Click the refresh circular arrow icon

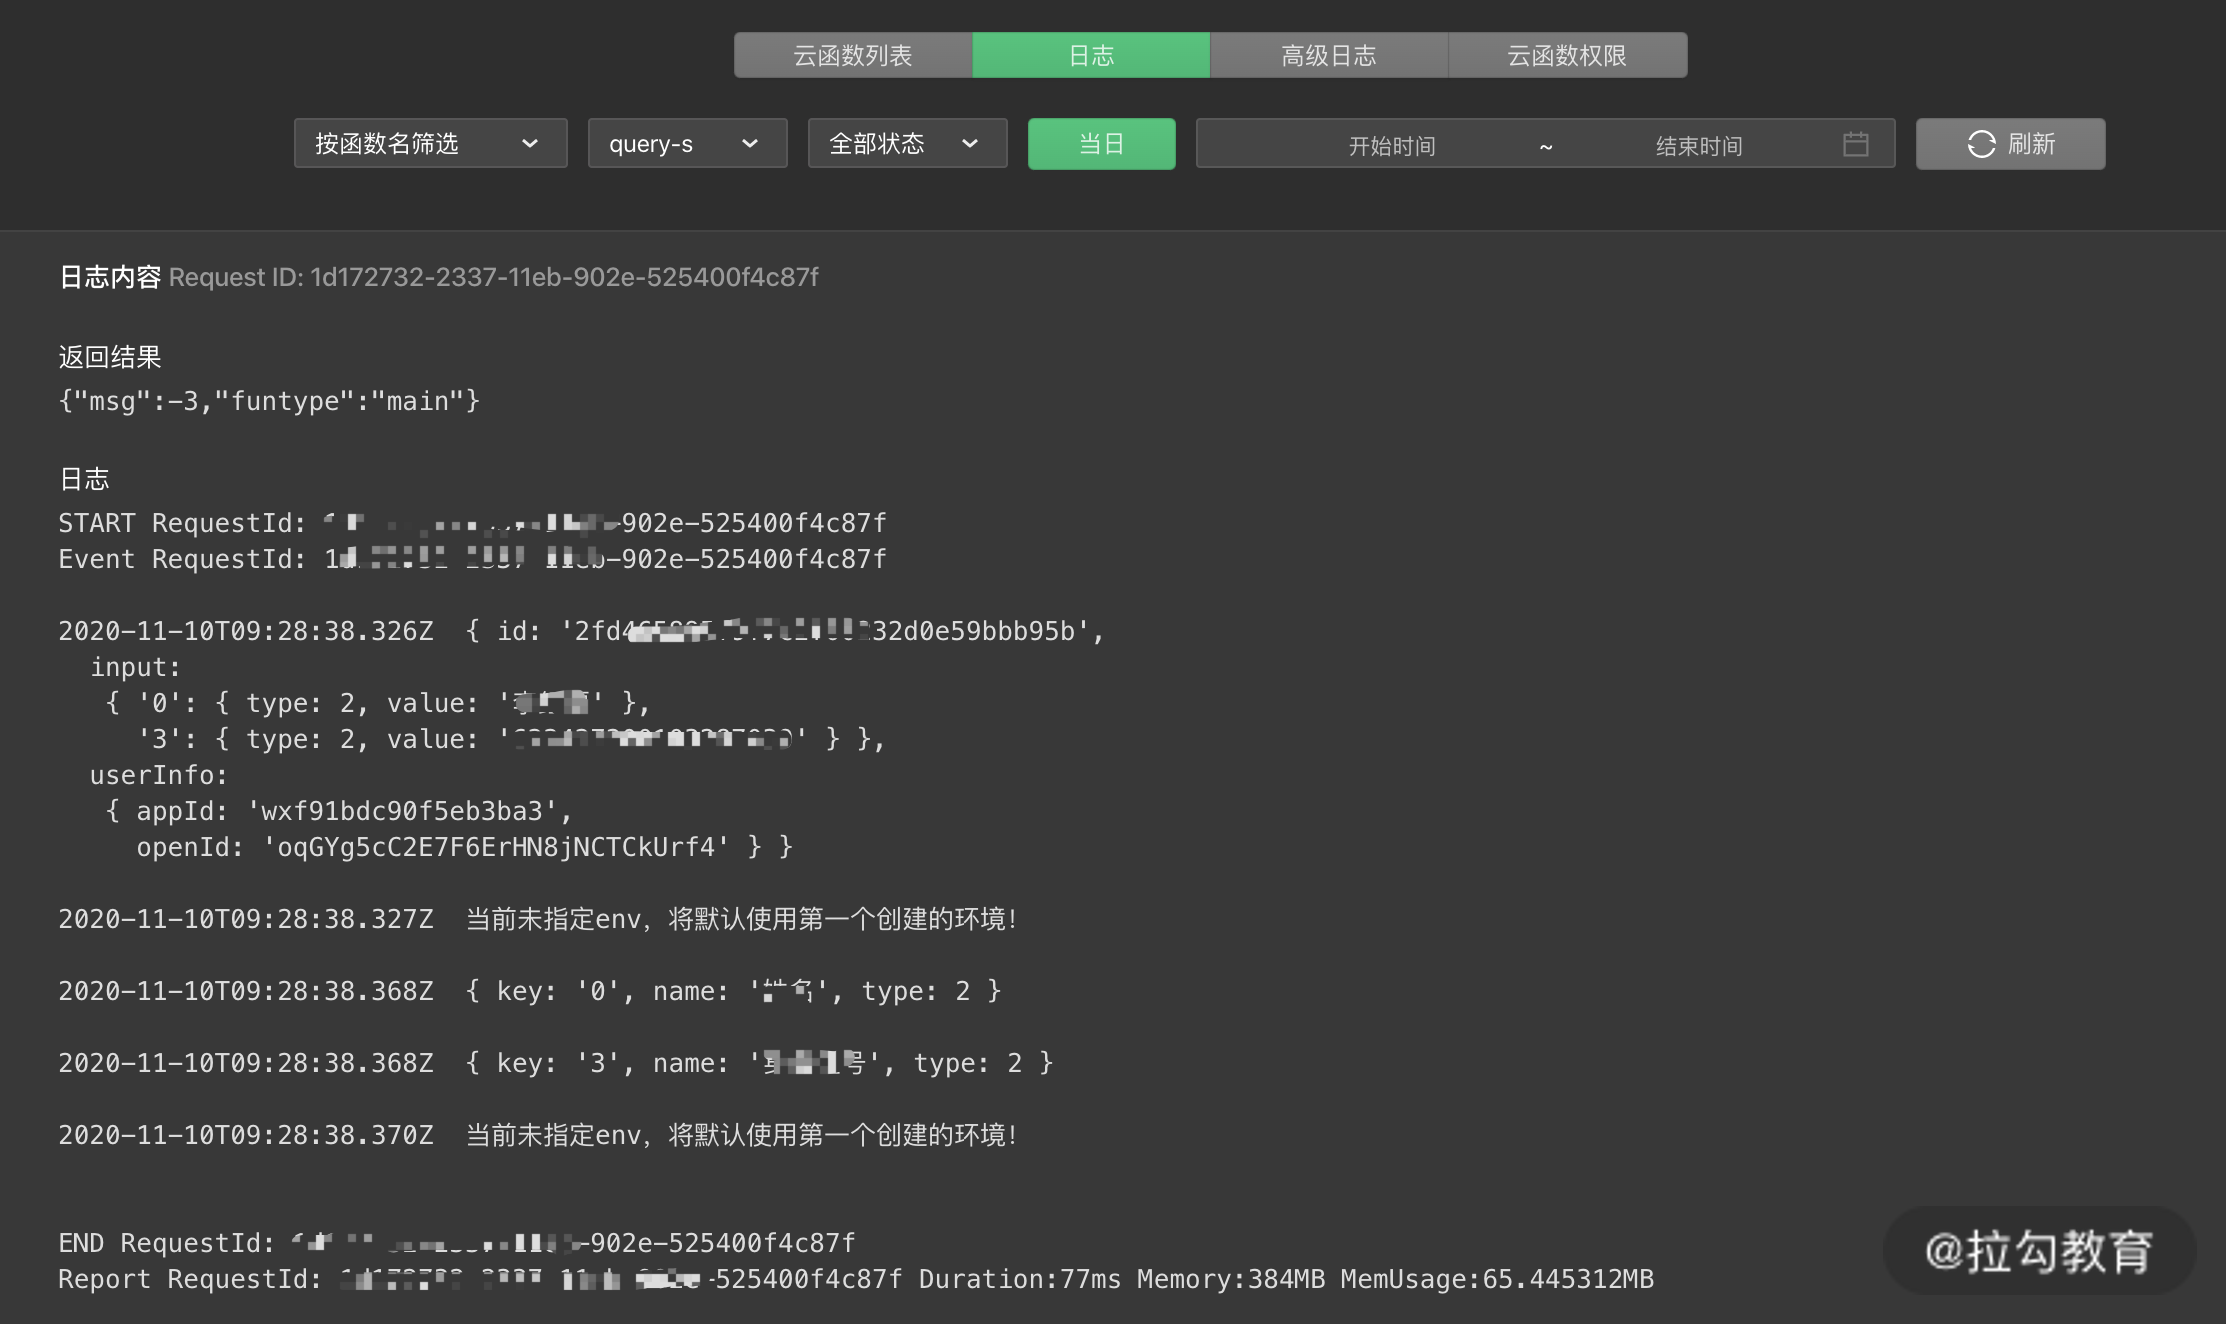pos(1981,144)
